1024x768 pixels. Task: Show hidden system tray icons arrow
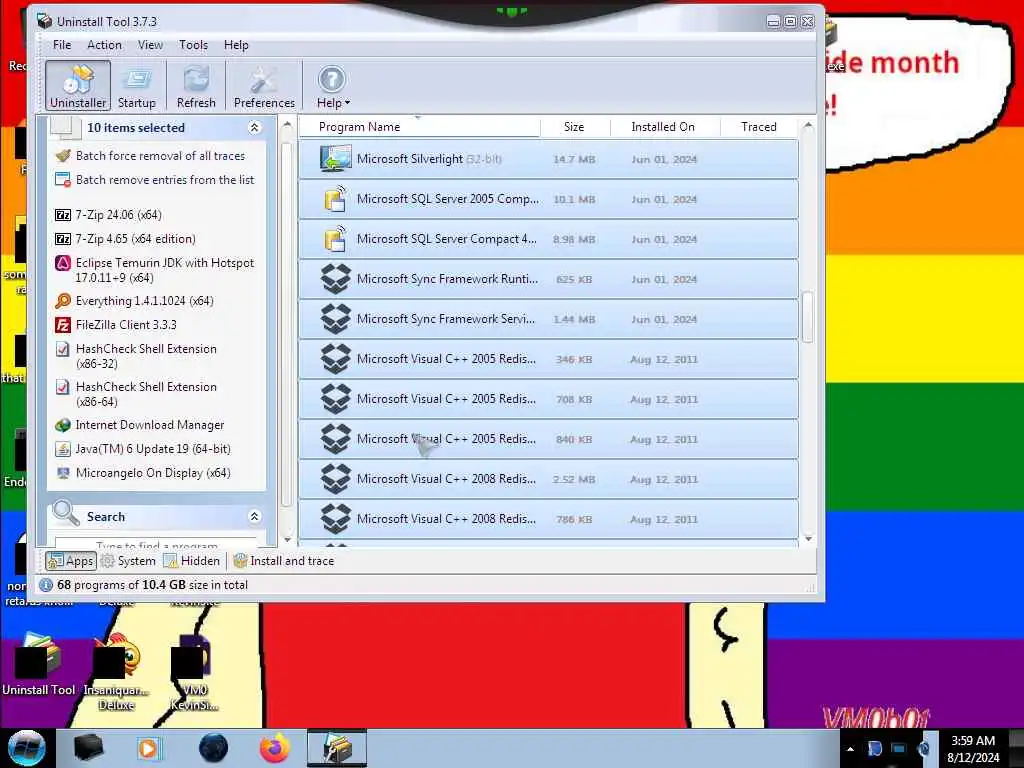(x=850, y=750)
